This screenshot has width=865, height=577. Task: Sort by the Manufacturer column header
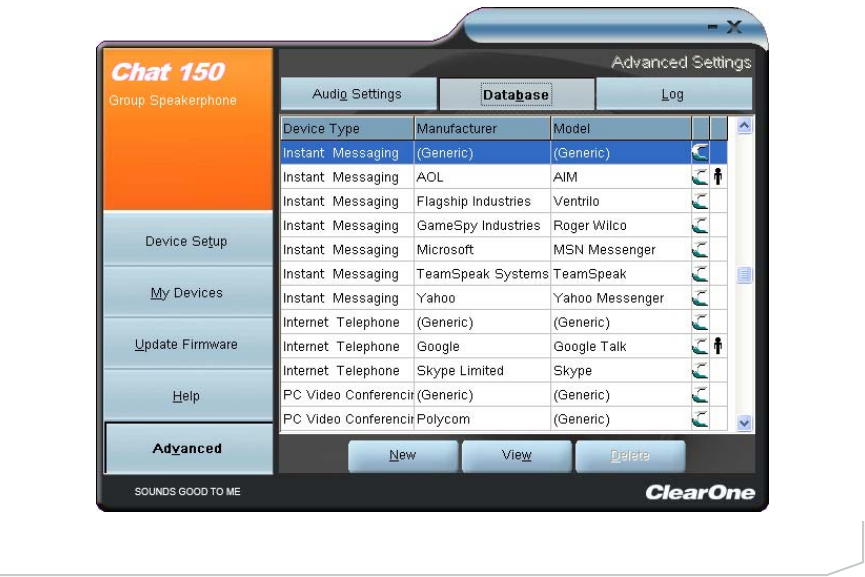point(482,129)
